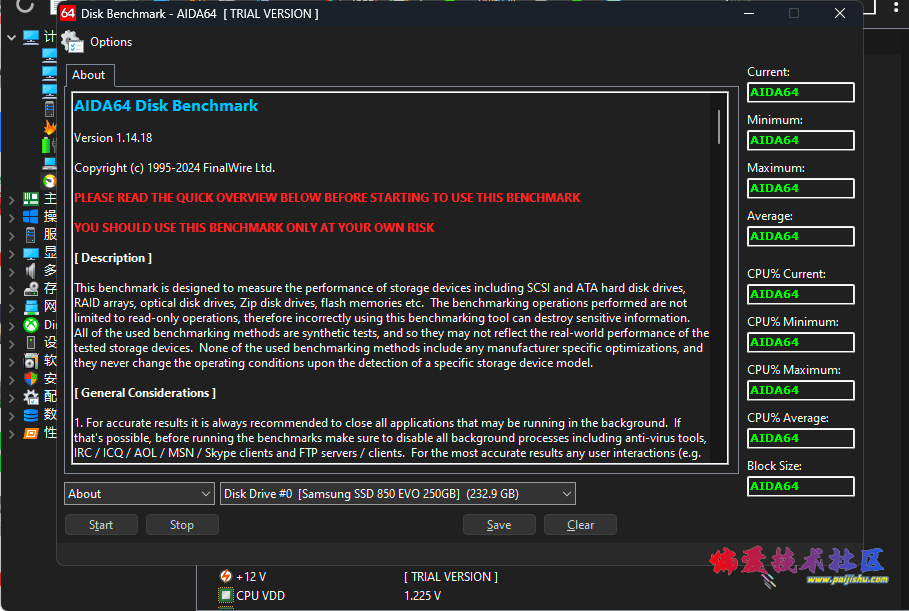Expand the 配 configuration node chevron
The width and height of the screenshot is (909, 611).
(x=11, y=398)
